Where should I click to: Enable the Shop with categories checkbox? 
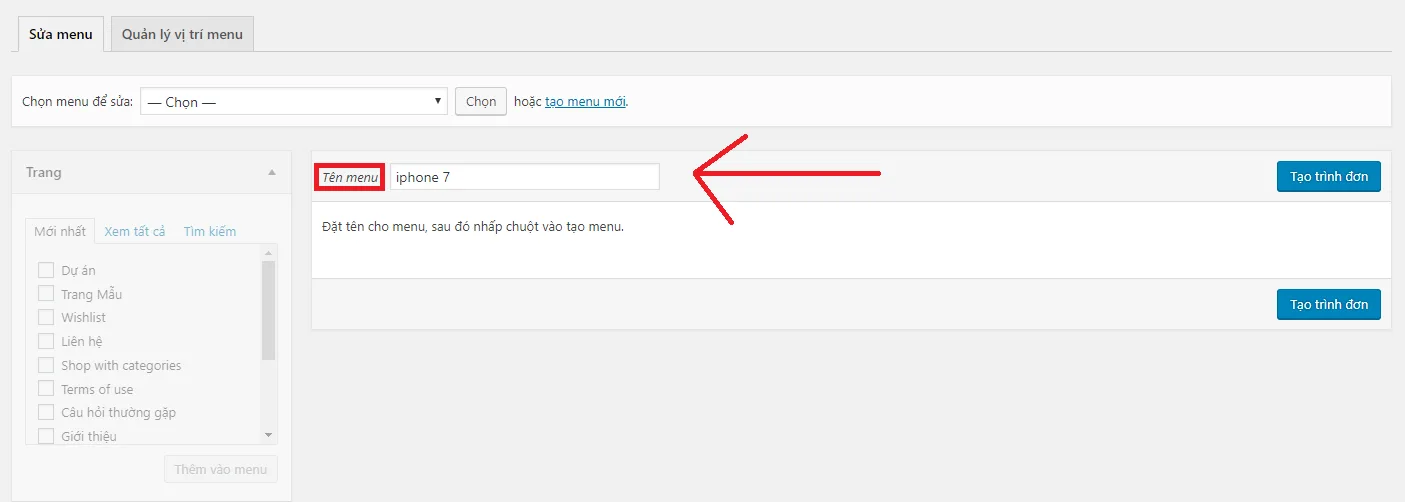click(x=45, y=365)
